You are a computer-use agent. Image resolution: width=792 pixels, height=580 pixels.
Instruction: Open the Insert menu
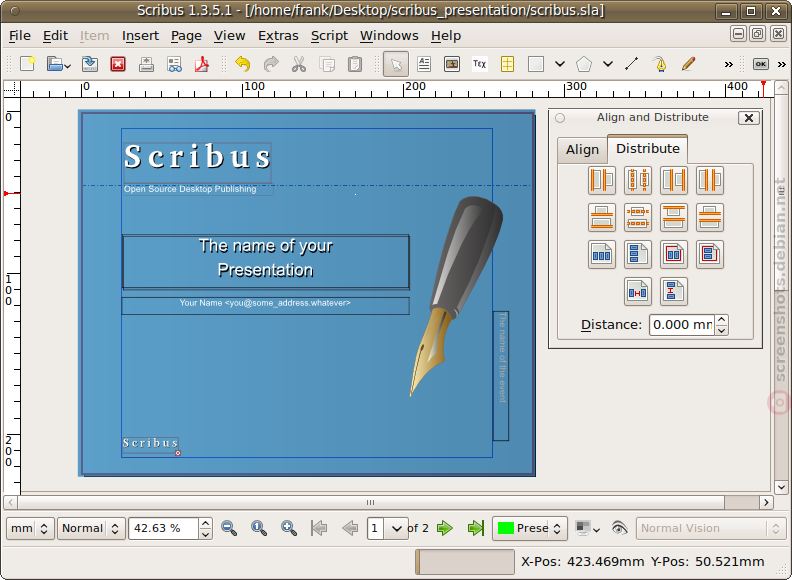tap(140, 36)
